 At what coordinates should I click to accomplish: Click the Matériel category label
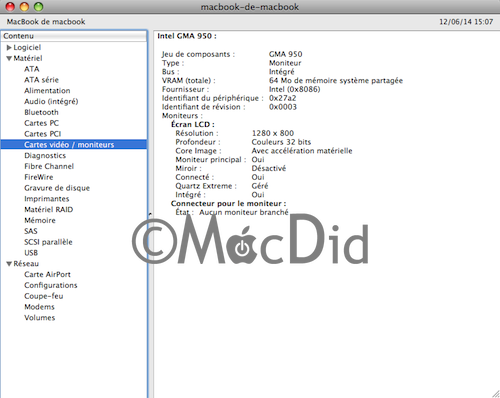coord(28,58)
